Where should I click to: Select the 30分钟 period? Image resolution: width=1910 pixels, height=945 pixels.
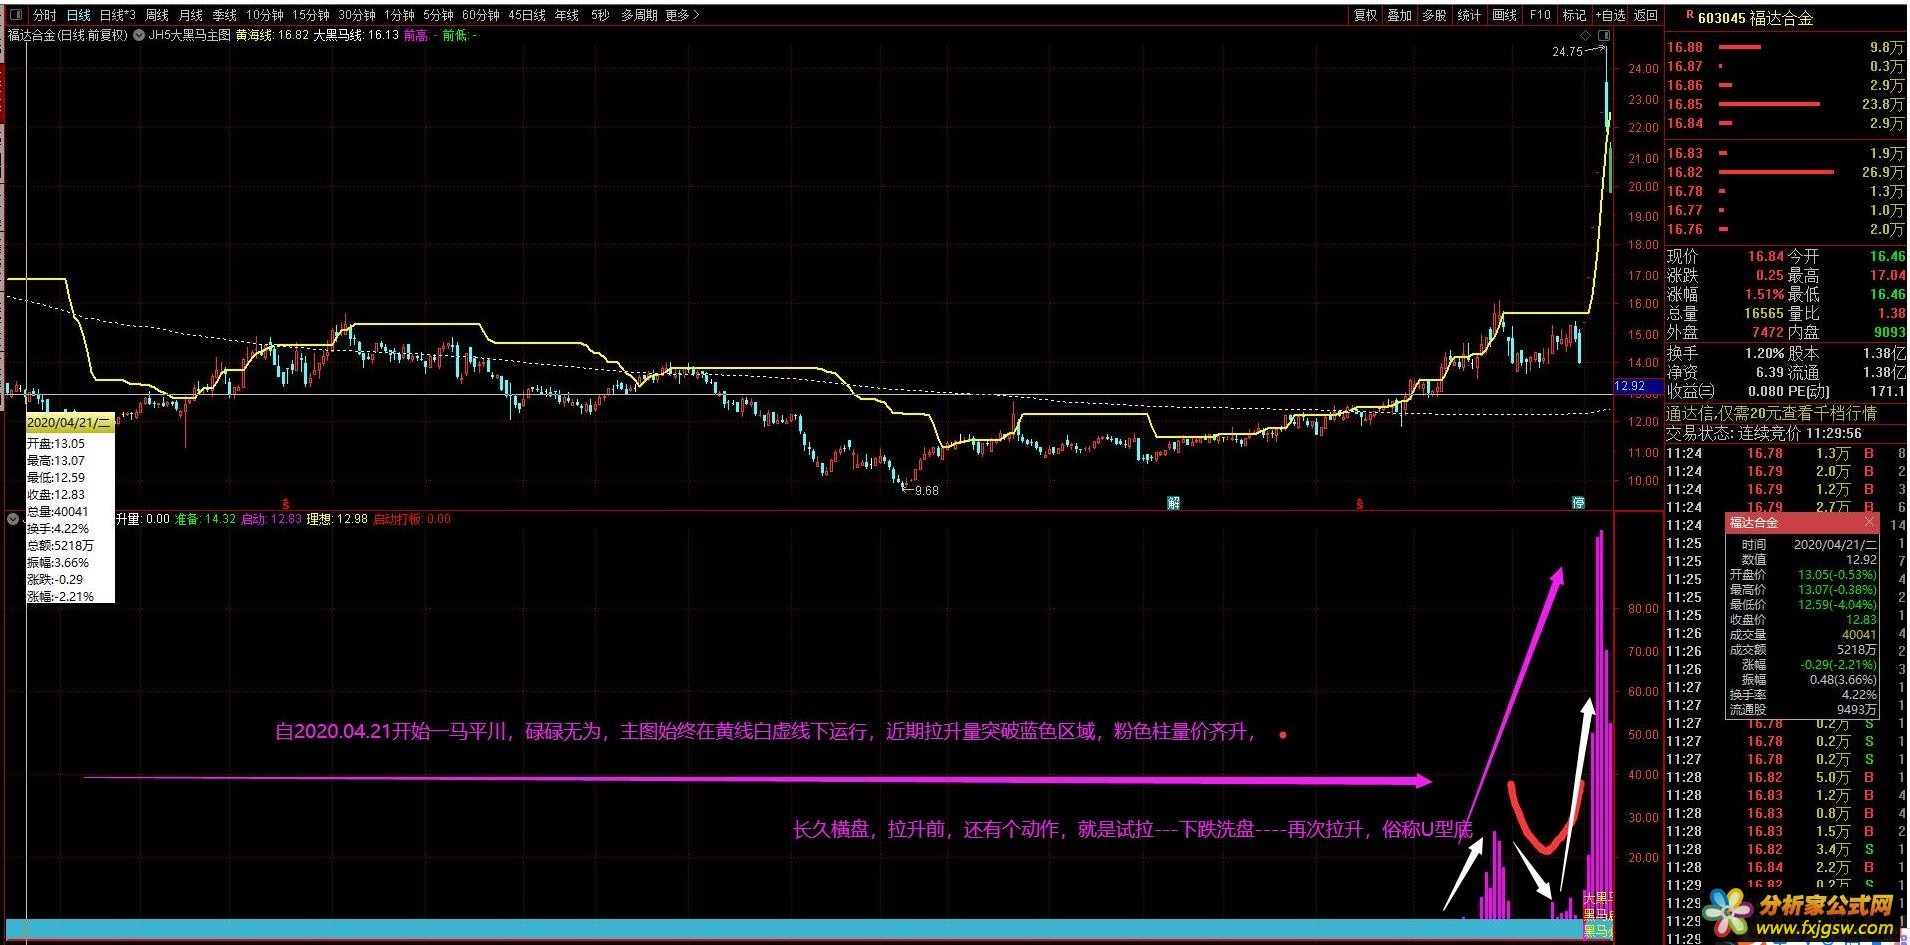(x=357, y=15)
